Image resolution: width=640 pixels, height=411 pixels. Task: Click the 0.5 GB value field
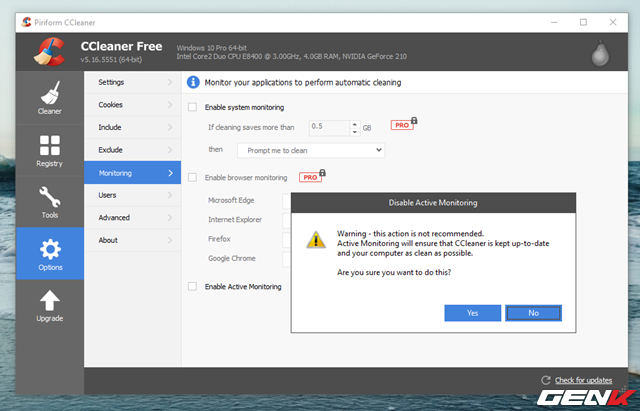pos(329,127)
